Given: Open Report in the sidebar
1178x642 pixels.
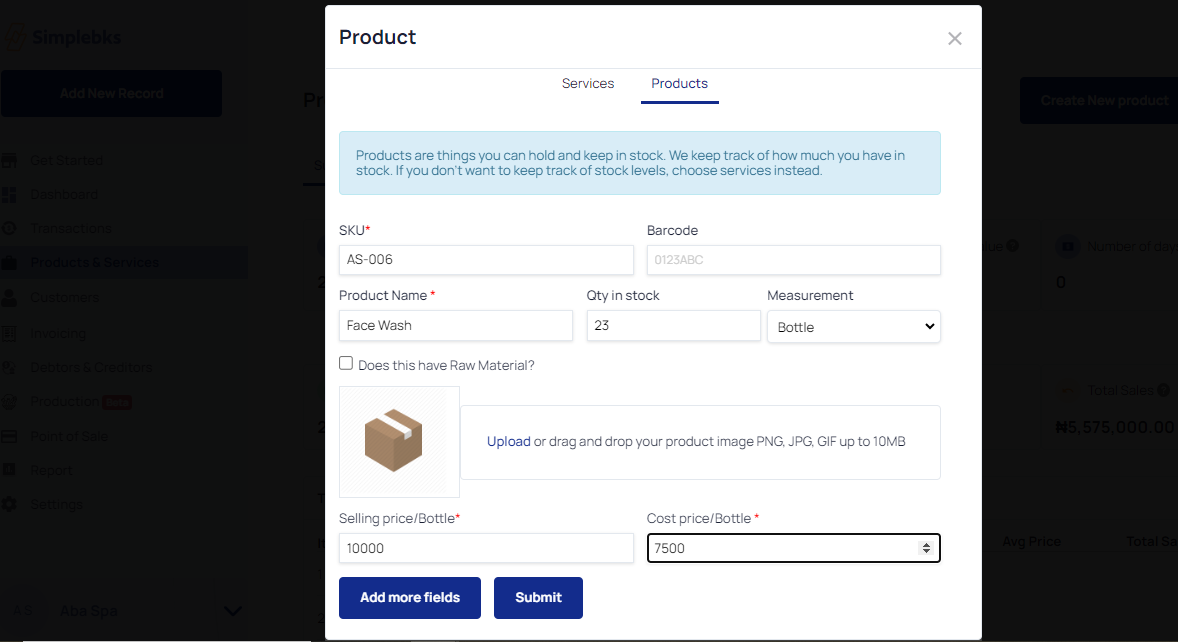Looking at the screenshot, I should pyautogui.click(x=51, y=471).
